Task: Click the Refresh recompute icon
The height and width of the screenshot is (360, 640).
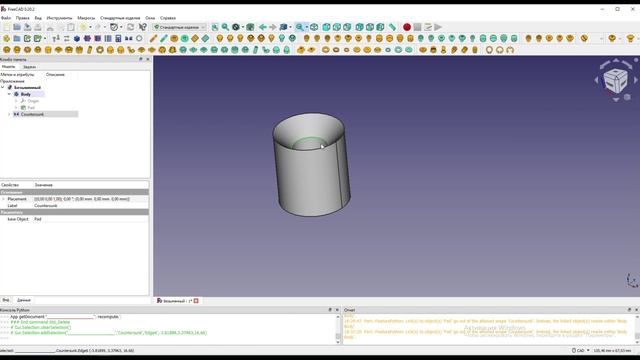Action: pyautogui.click(x=131, y=27)
